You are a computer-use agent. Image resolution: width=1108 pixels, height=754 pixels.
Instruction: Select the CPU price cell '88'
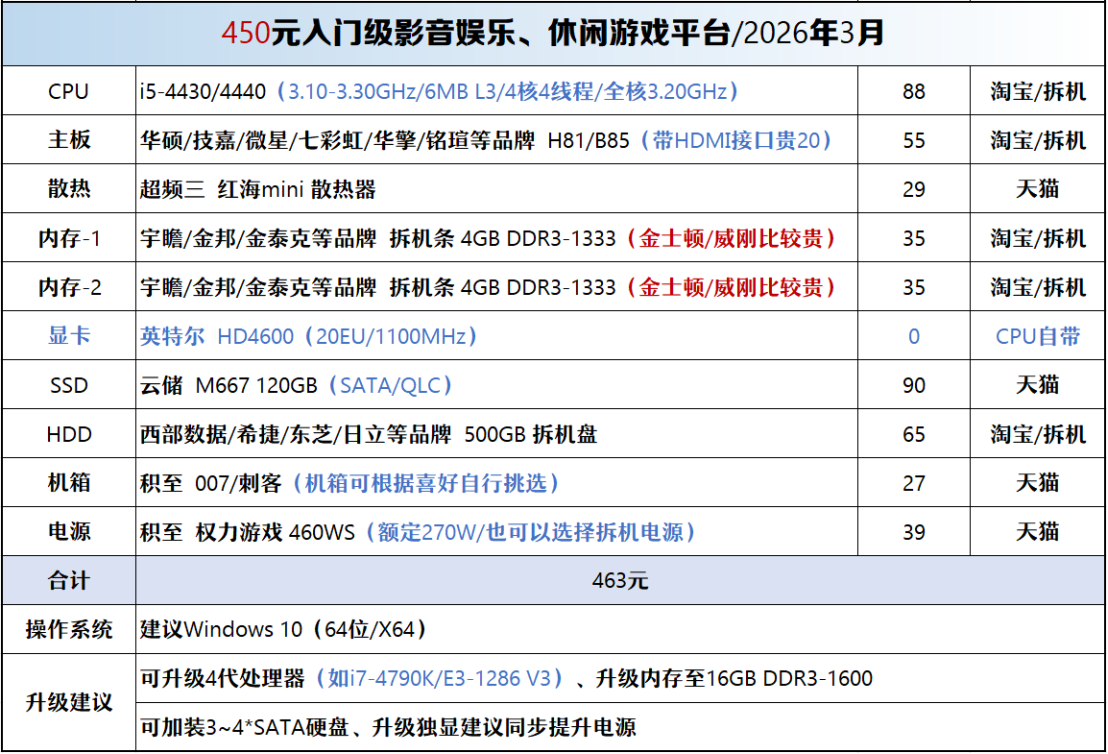coord(914,91)
